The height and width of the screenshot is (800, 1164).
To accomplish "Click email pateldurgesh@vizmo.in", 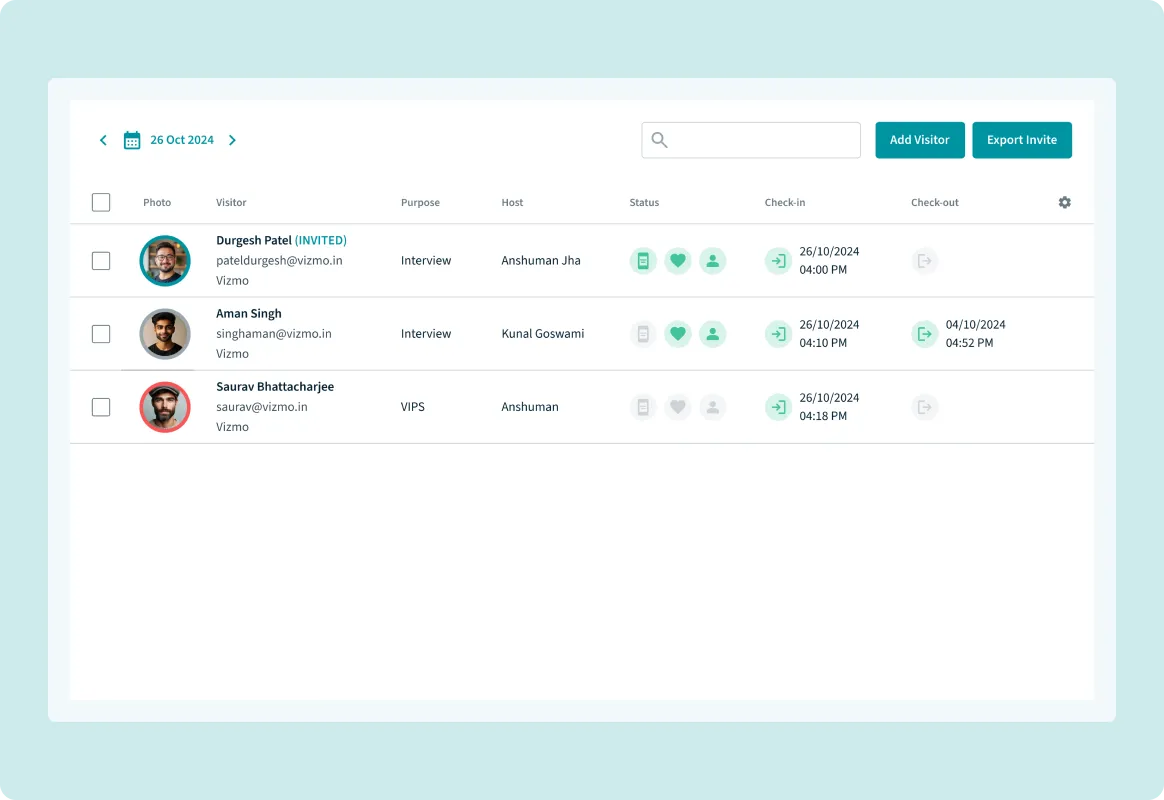I will click(x=279, y=260).
